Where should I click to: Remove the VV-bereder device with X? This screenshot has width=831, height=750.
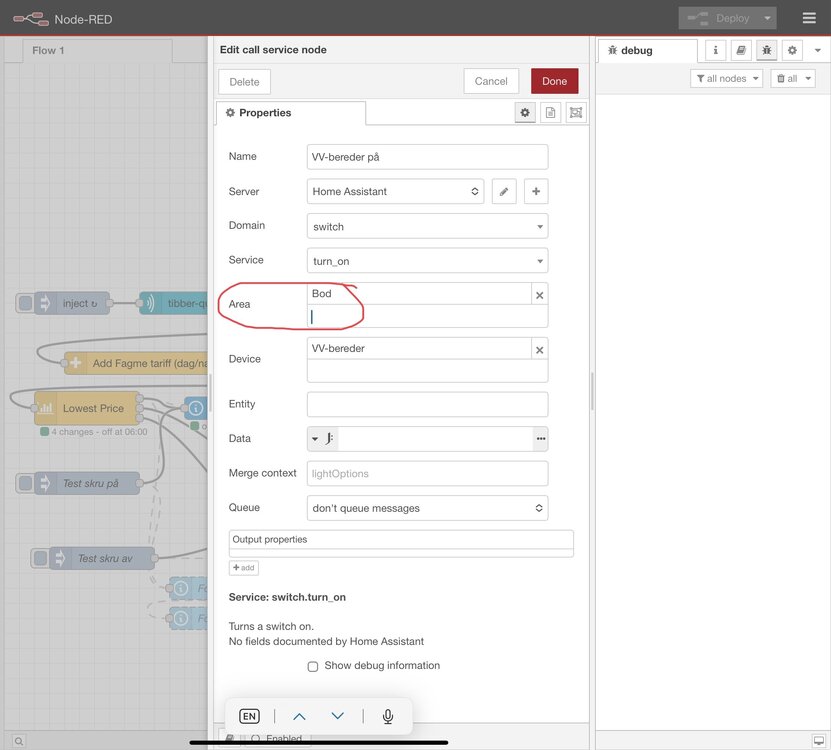[x=539, y=349]
